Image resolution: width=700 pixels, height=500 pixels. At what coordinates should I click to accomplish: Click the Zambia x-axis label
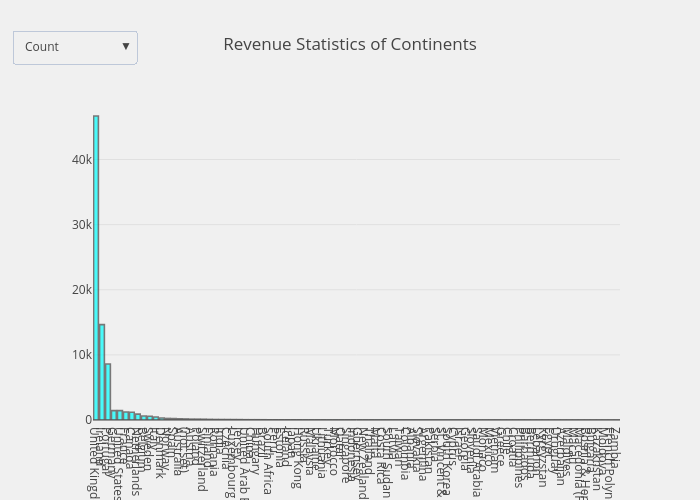pos(616,447)
